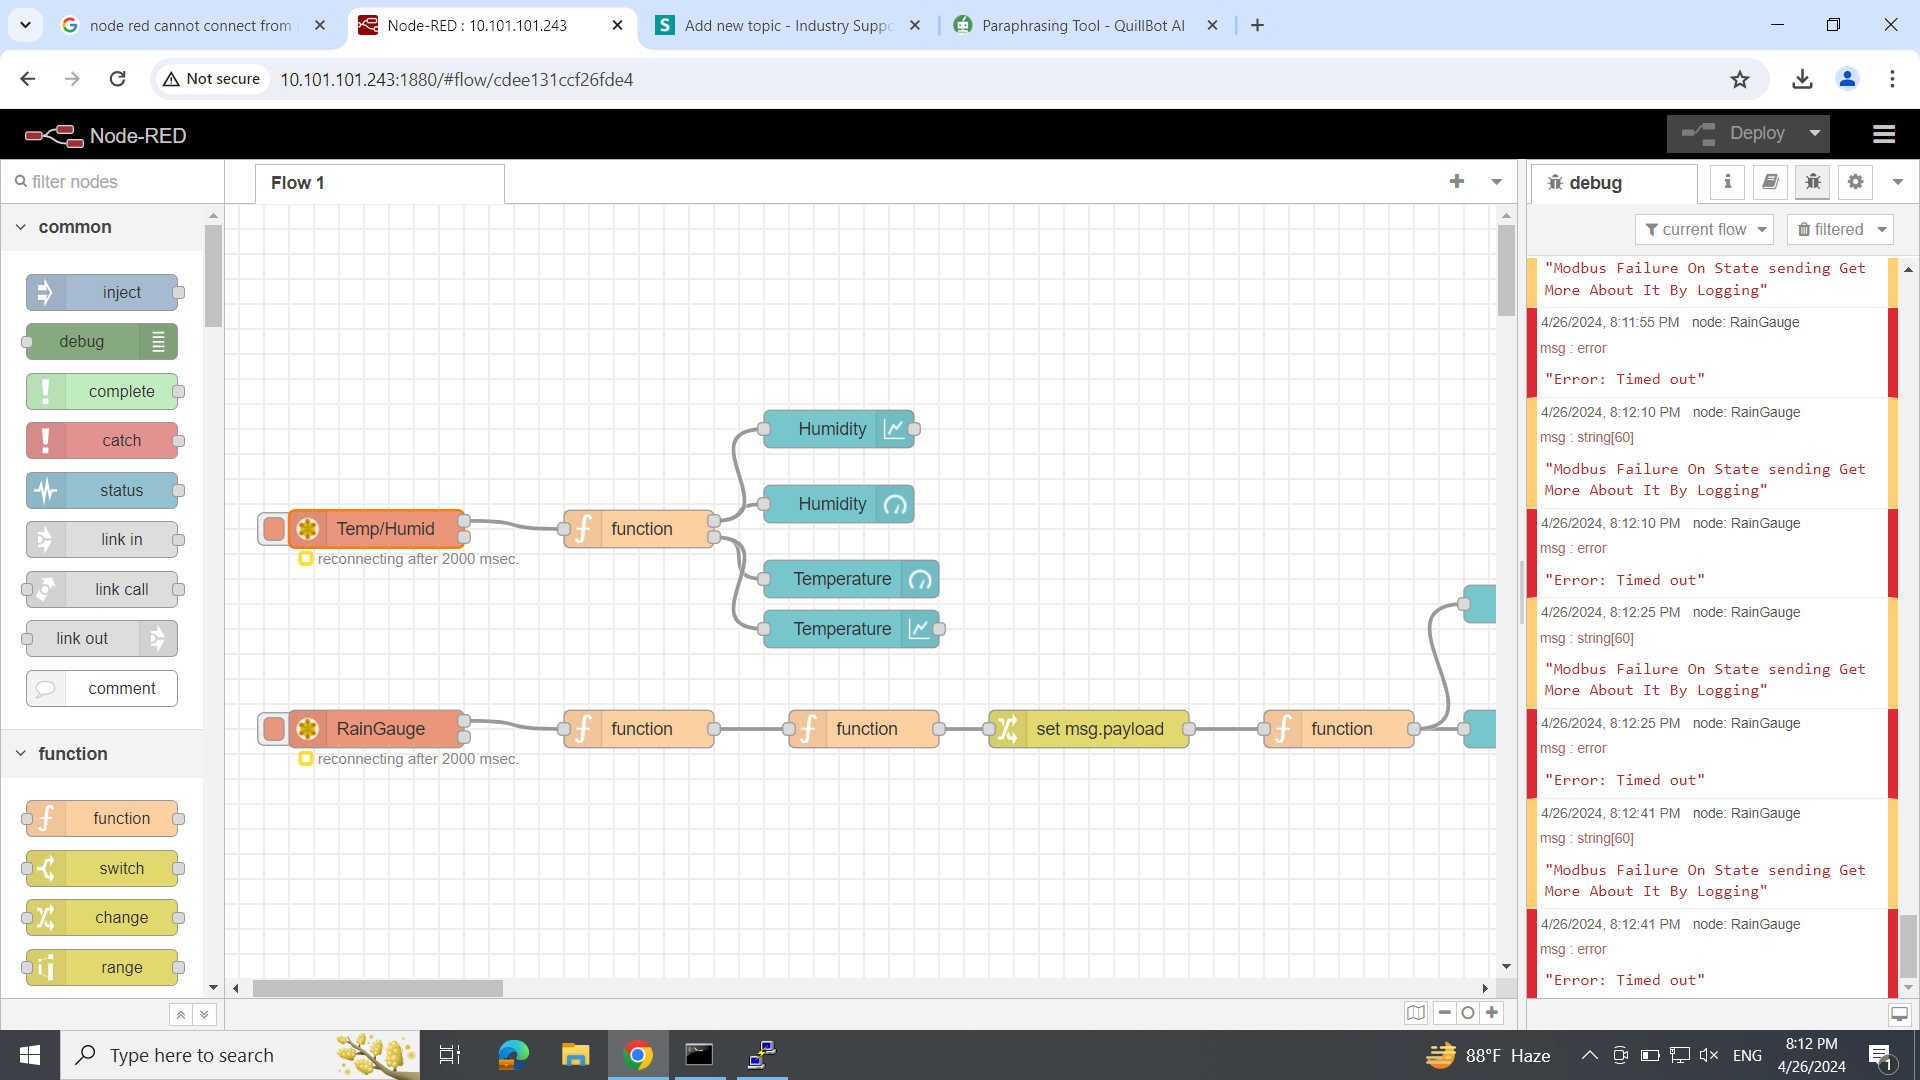Click the set msg.payload change node
This screenshot has height=1080, width=1920.
(x=1098, y=729)
